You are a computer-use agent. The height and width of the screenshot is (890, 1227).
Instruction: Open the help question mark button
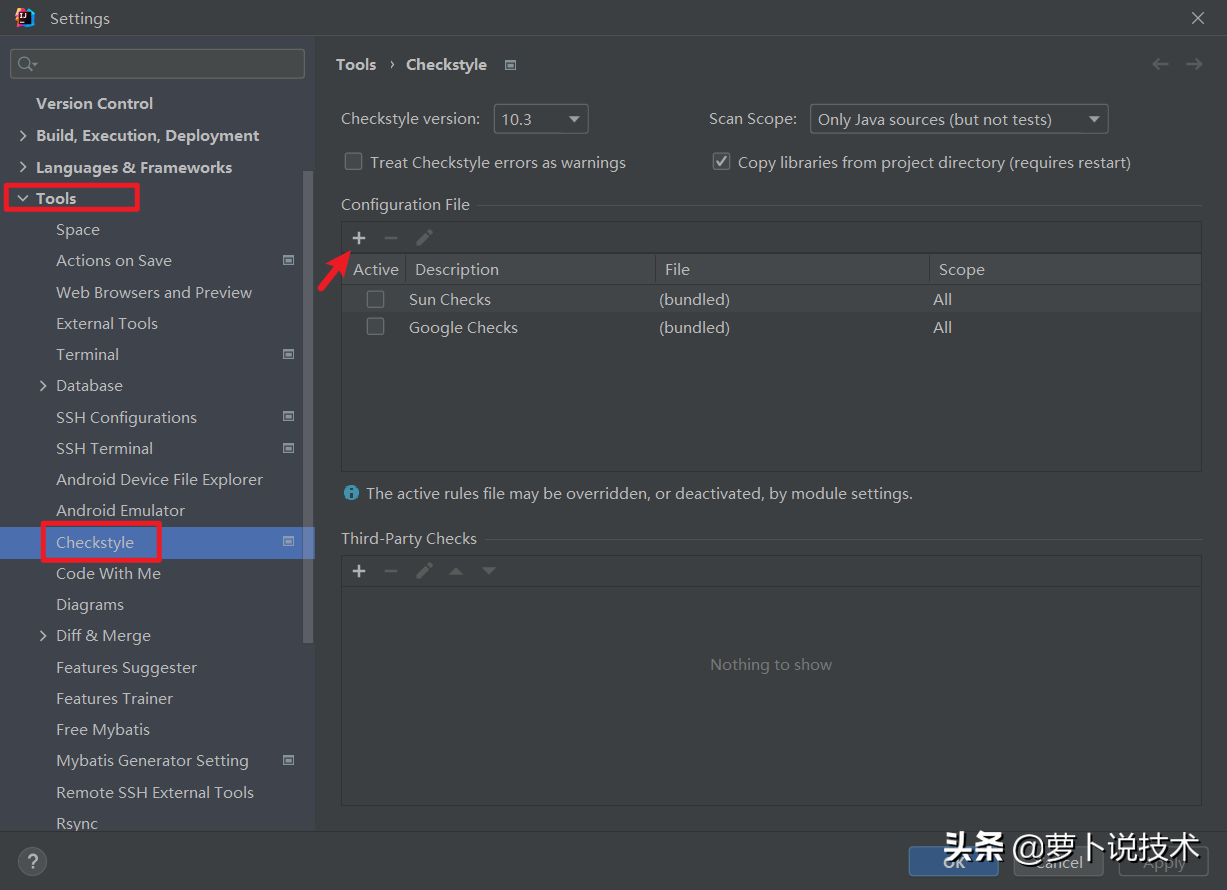[x=32, y=860]
